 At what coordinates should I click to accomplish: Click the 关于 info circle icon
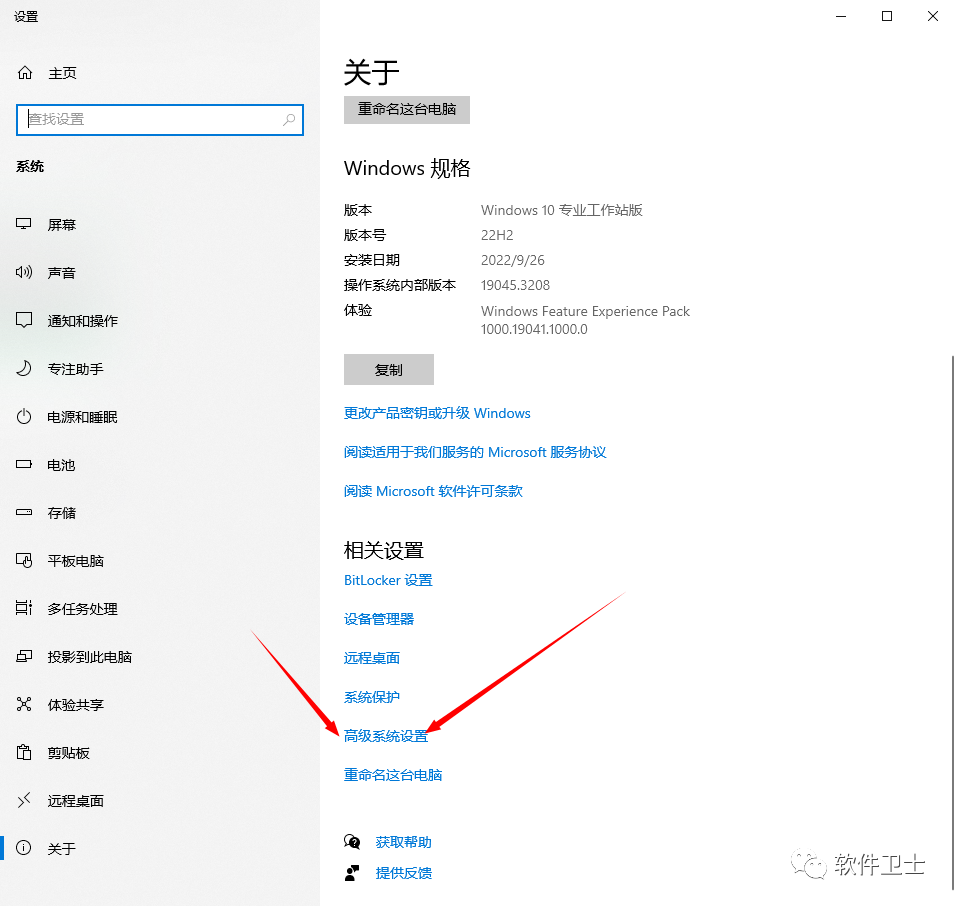click(24, 847)
